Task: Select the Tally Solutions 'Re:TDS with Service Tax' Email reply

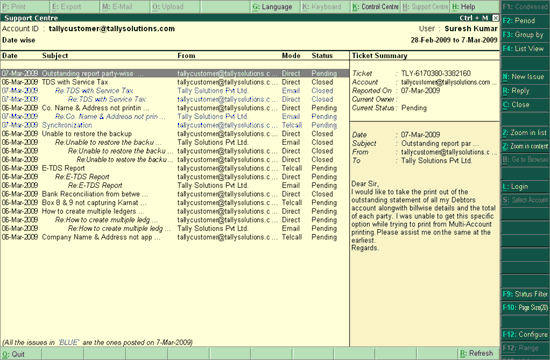Action: pyautogui.click(x=175, y=91)
